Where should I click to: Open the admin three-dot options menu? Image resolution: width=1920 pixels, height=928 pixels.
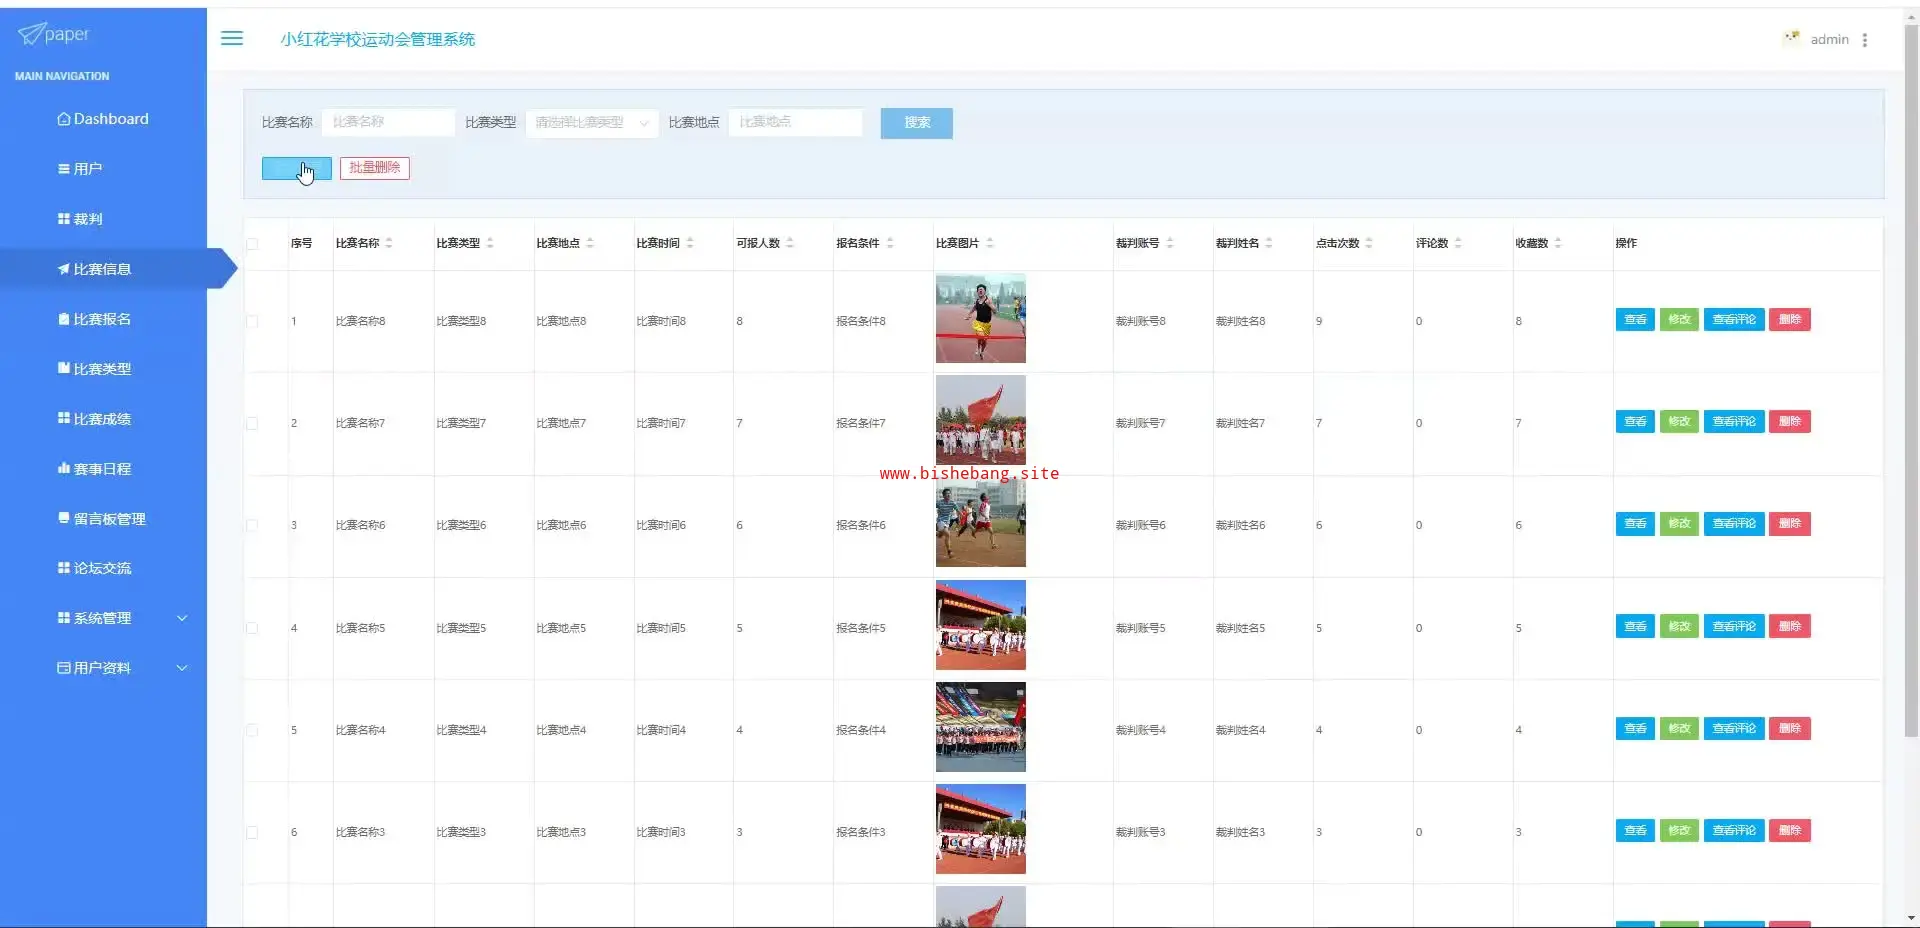(1864, 40)
